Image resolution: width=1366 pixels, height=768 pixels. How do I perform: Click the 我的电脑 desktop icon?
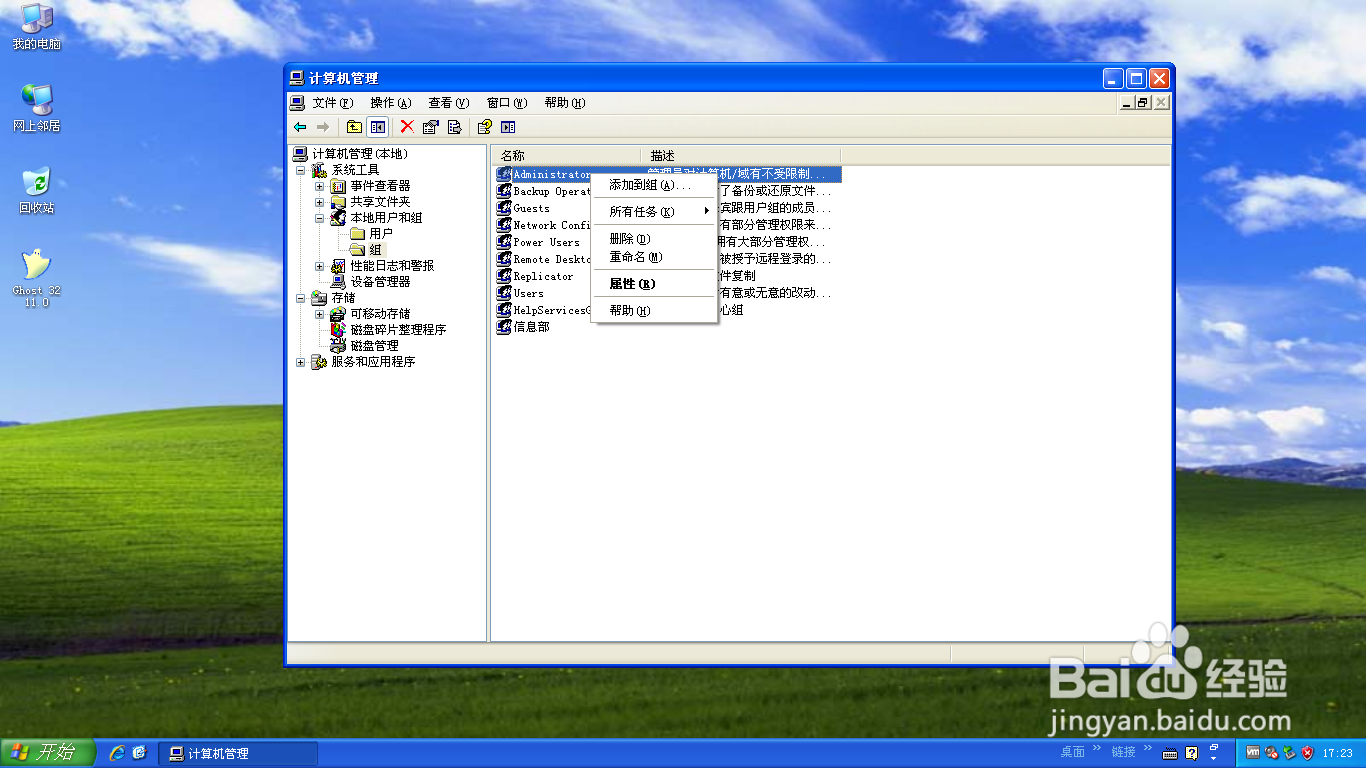[x=37, y=27]
